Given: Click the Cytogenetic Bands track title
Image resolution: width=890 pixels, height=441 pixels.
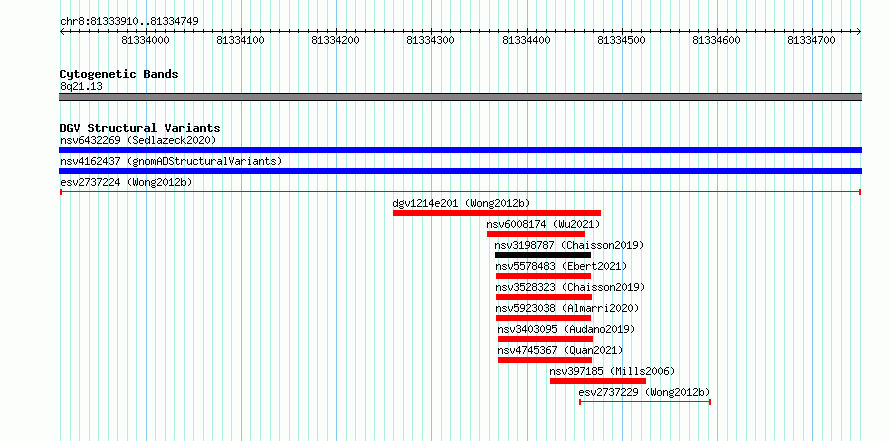Looking at the screenshot, I should pos(119,74).
